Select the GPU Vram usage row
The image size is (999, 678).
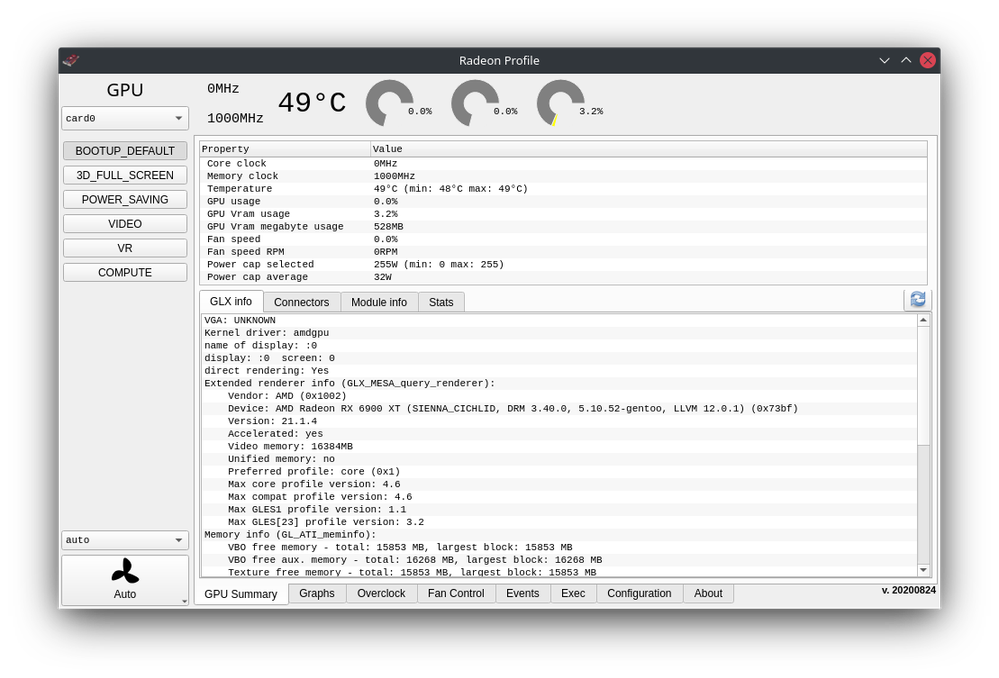click(563, 214)
